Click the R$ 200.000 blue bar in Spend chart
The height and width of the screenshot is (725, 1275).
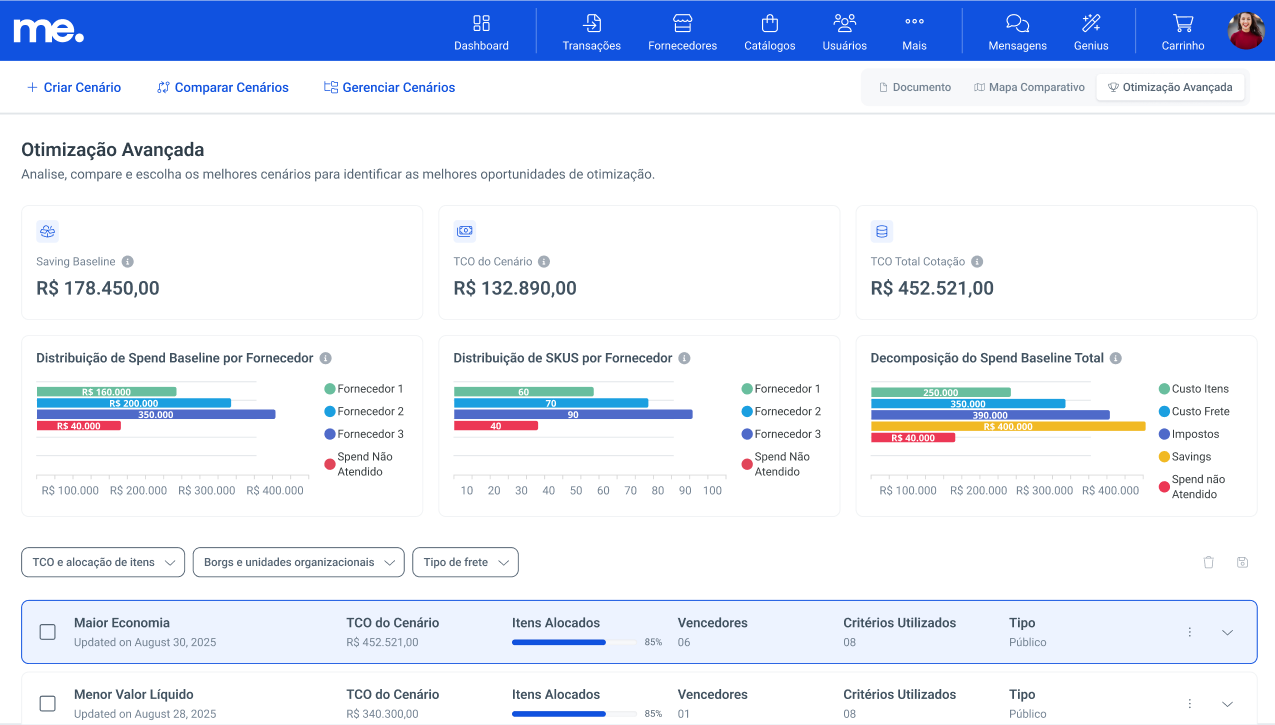pyautogui.click(x=134, y=403)
